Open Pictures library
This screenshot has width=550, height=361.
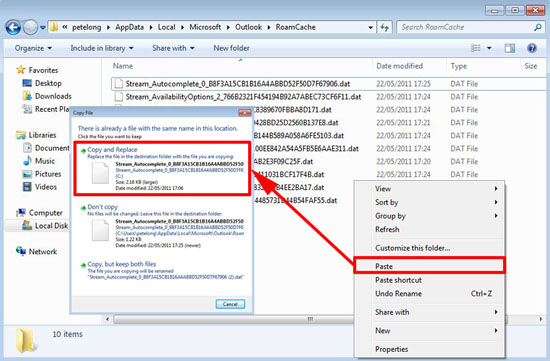(x=42, y=174)
